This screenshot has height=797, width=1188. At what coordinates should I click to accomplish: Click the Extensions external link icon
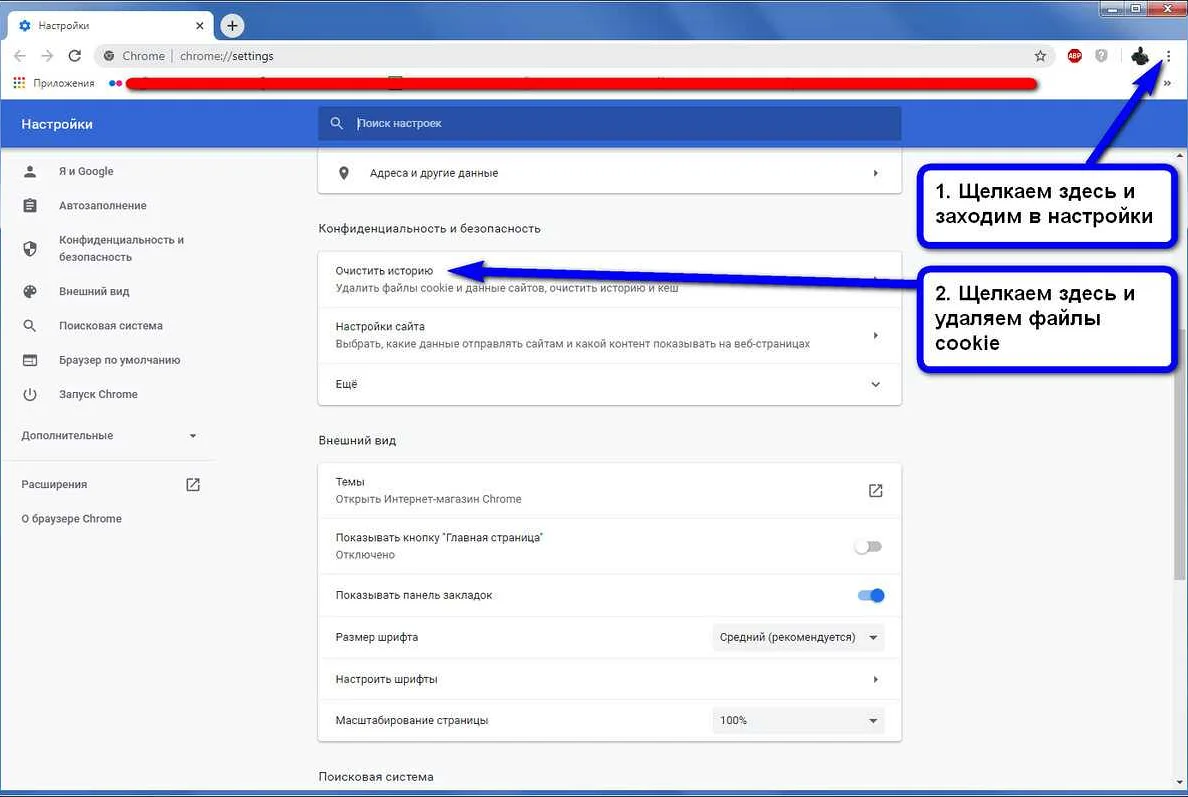(x=193, y=484)
